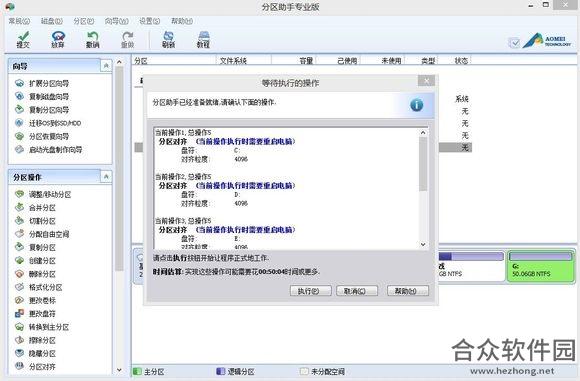This screenshot has width=580, height=381.
Task: Select 格式化分区 operation
Action: point(38,287)
